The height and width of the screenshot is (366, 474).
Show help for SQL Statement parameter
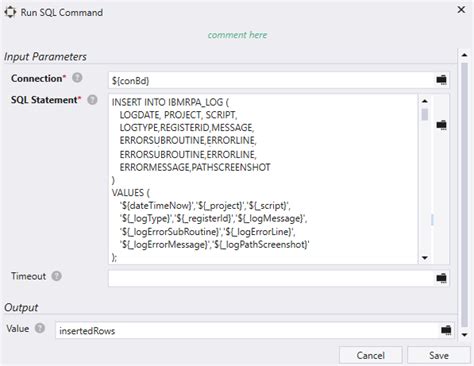[x=92, y=100]
